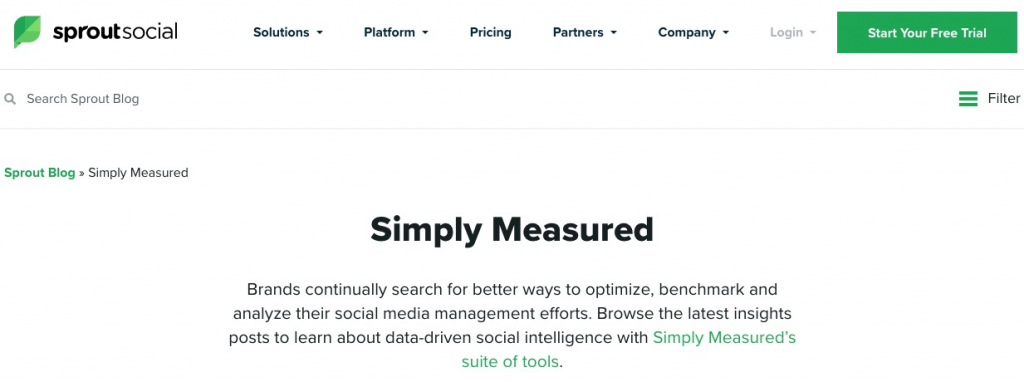Click the Filter label text
This screenshot has width=1024, height=382.
1004,99
